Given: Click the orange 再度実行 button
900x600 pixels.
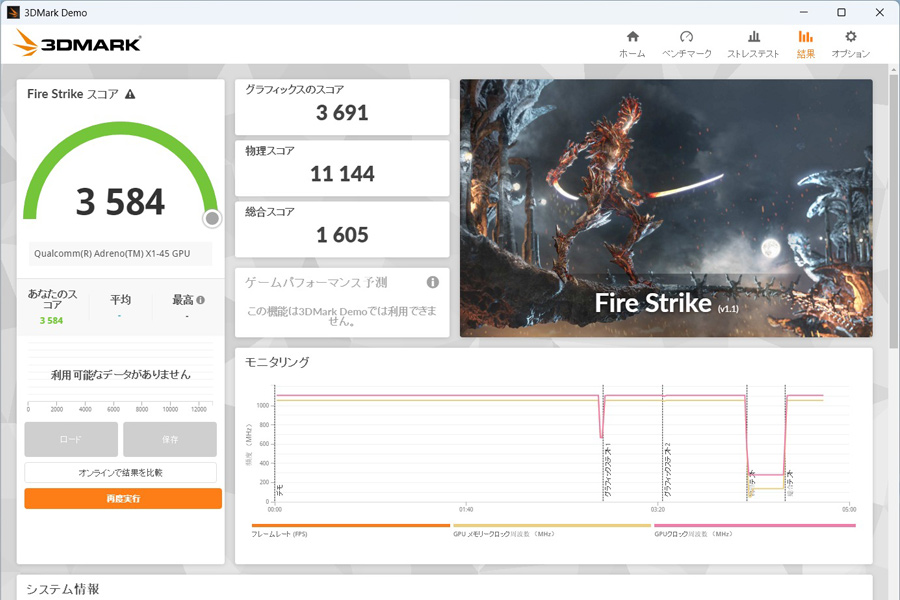Looking at the screenshot, I should tap(123, 498).
